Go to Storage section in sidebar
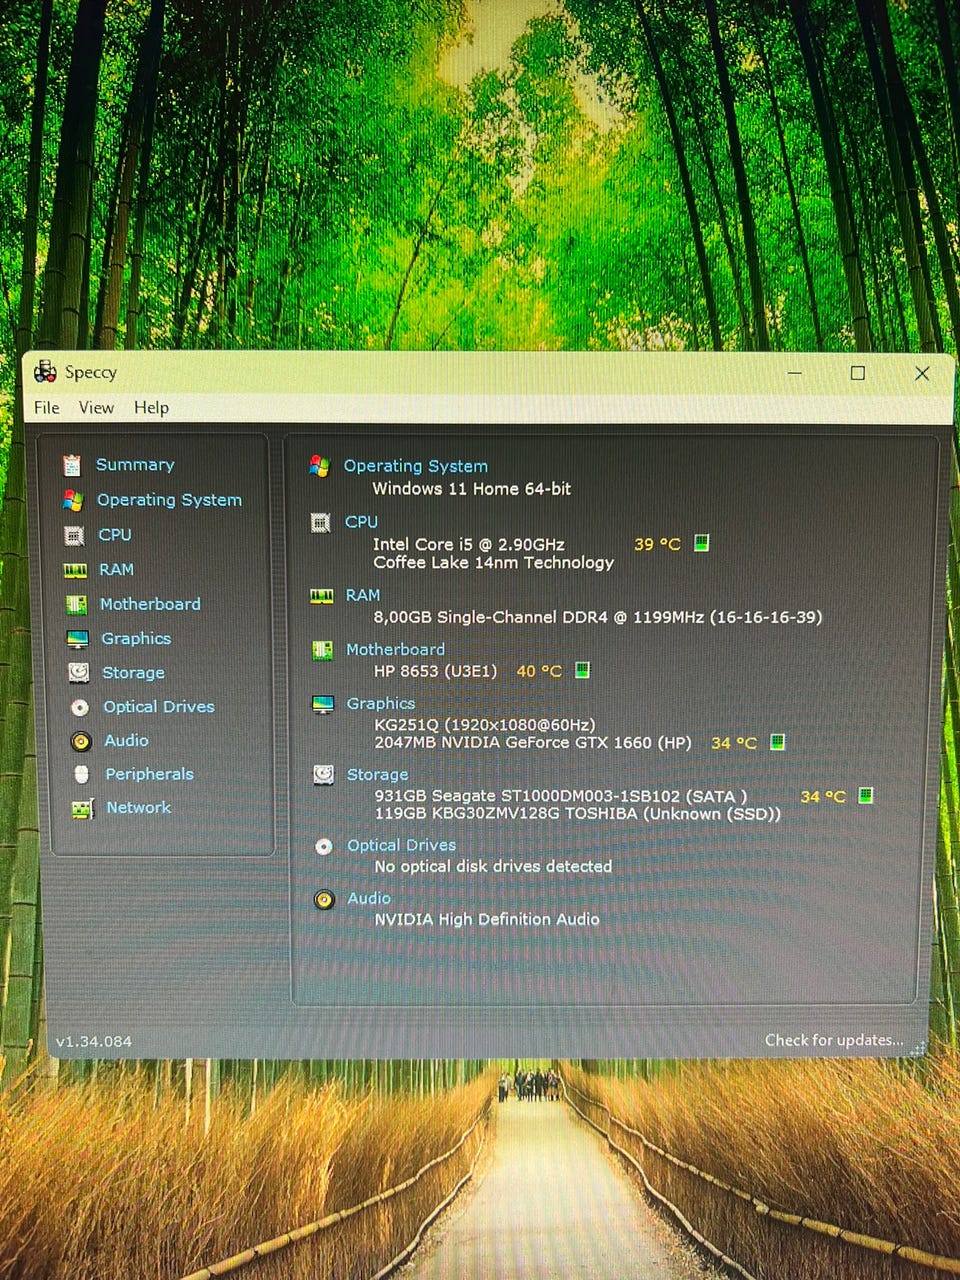Image resolution: width=960 pixels, height=1280 pixels. (x=133, y=673)
